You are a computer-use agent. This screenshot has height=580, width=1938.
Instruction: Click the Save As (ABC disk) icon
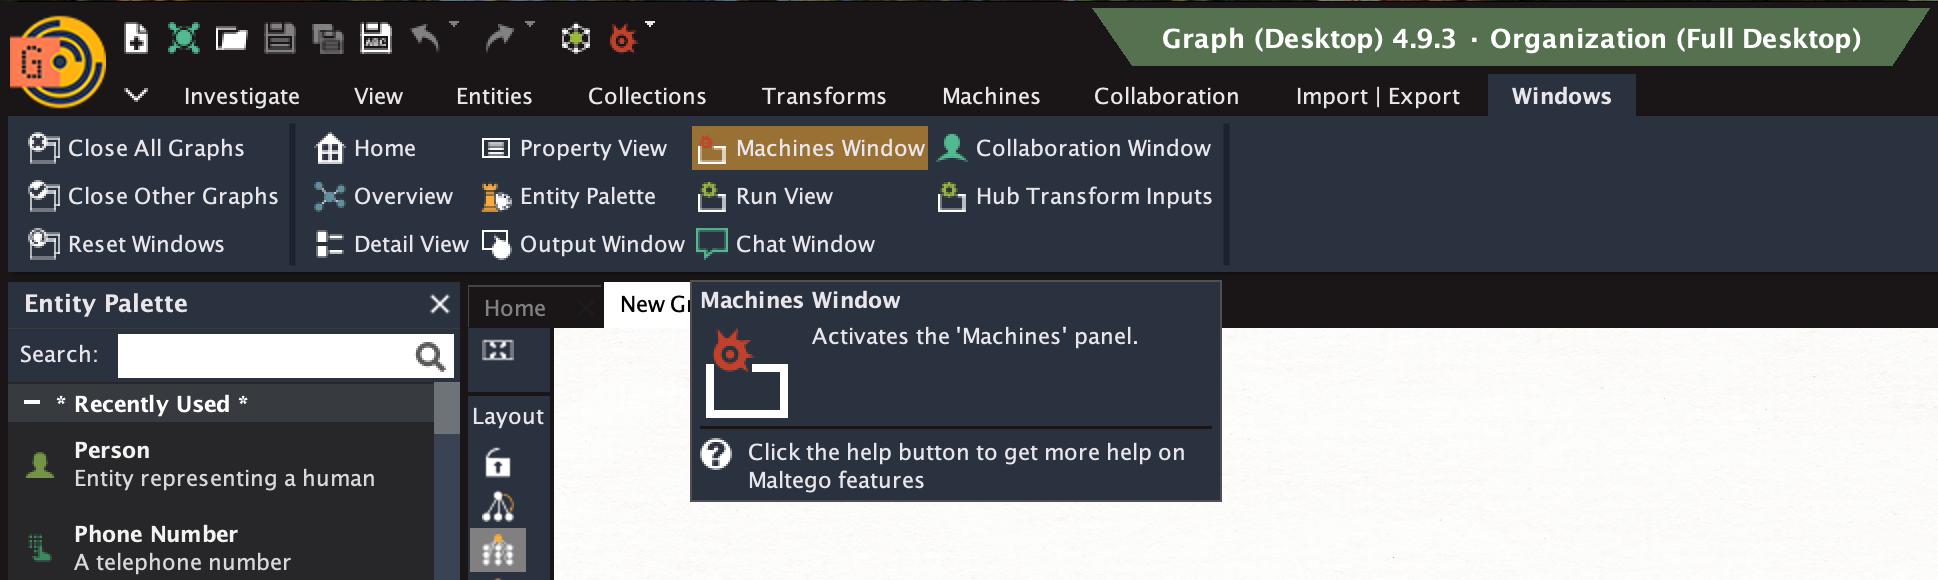click(x=376, y=38)
